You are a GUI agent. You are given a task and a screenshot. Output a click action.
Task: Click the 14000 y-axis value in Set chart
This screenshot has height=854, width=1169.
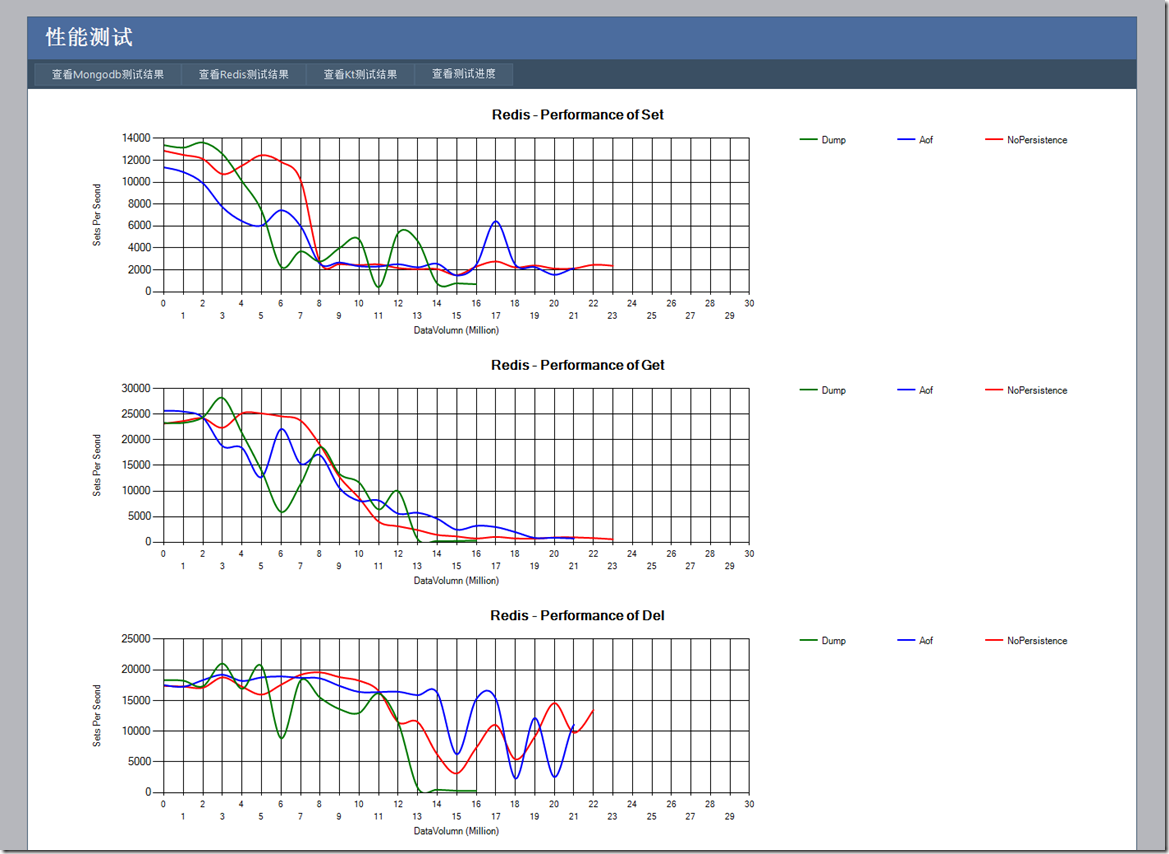tap(136, 138)
